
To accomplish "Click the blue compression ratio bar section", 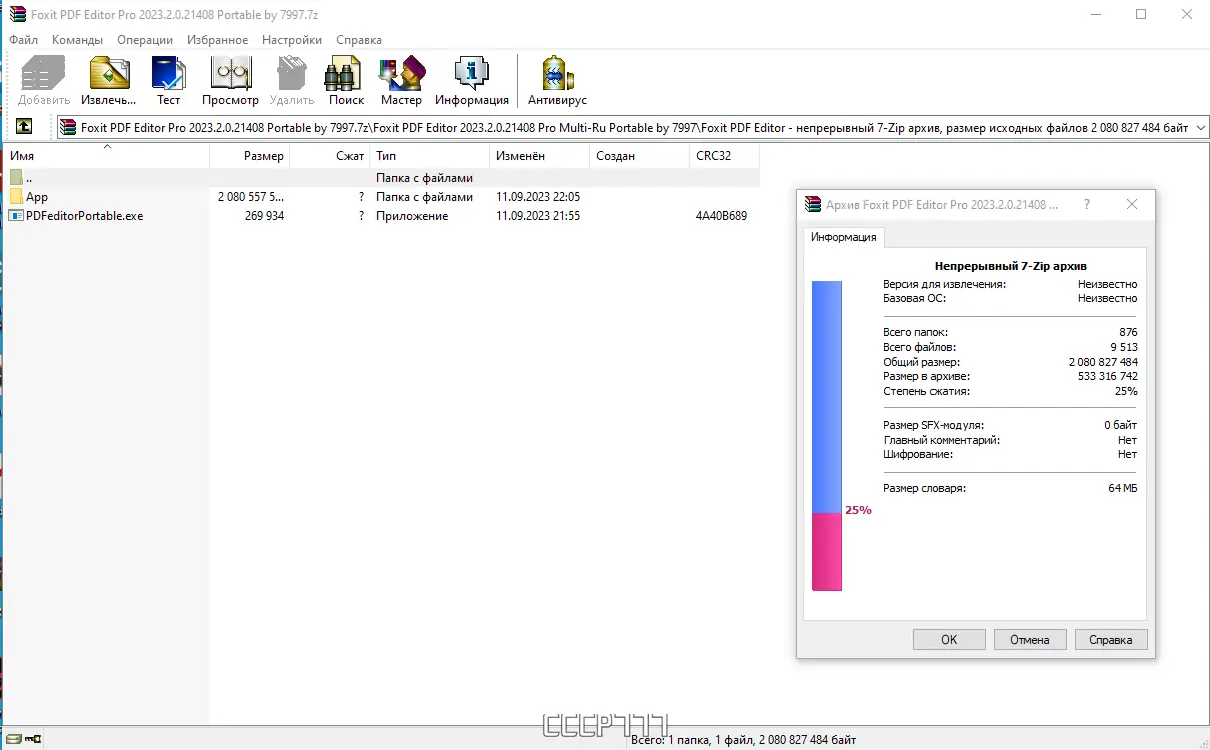I will [x=827, y=397].
